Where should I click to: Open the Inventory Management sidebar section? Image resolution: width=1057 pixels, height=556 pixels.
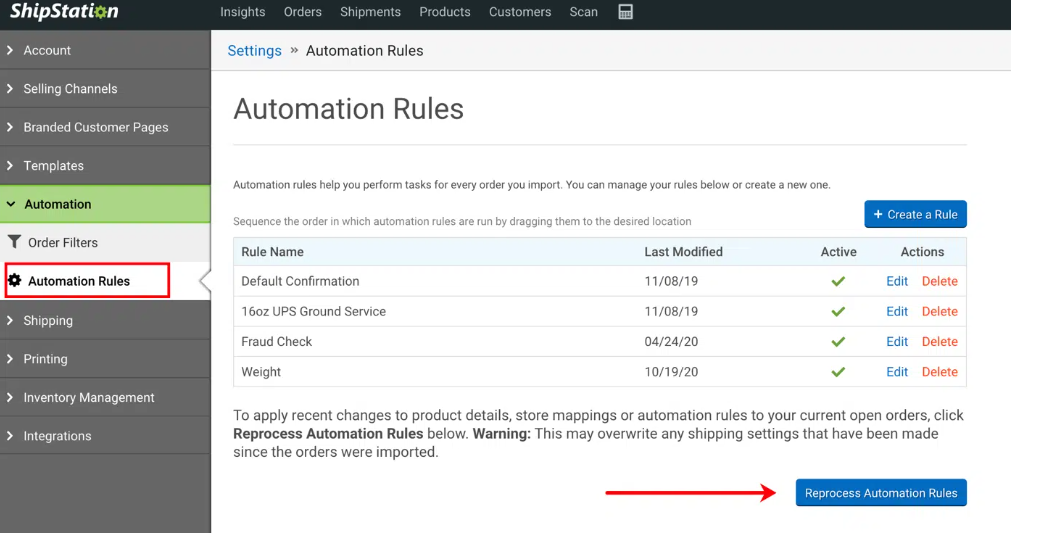tap(105, 397)
